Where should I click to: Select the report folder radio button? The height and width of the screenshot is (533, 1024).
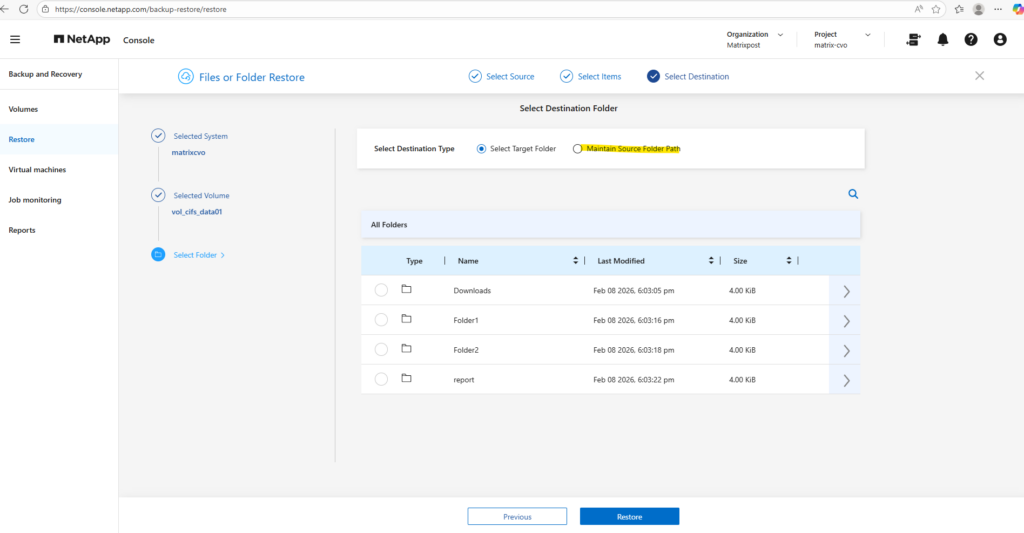(x=381, y=379)
